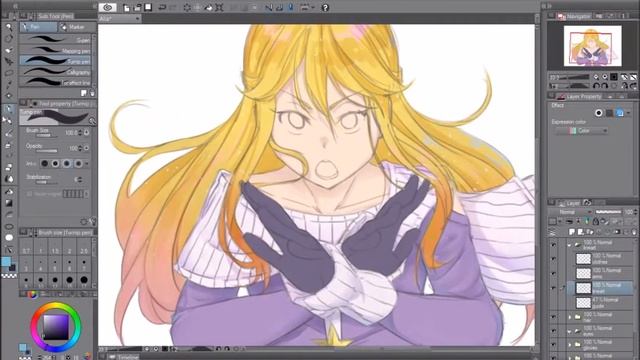This screenshot has height=360, width=640.
Task: Undo the last action in command bar
Action: tap(162, 7)
